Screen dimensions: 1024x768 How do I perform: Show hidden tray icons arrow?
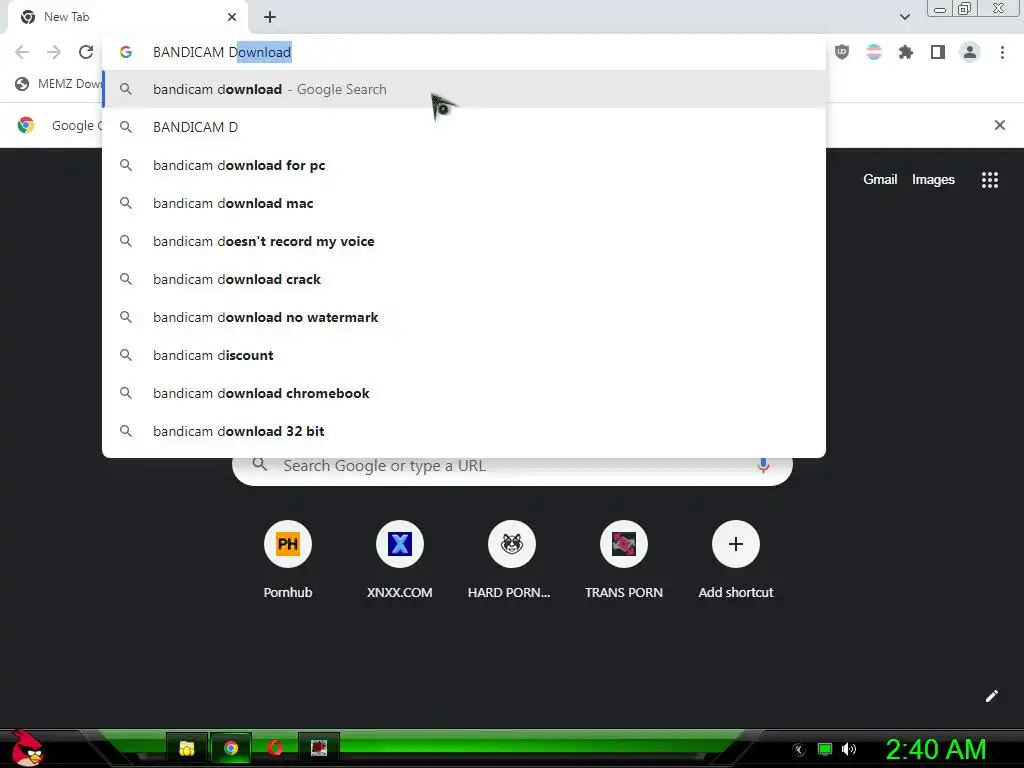pos(799,750)
